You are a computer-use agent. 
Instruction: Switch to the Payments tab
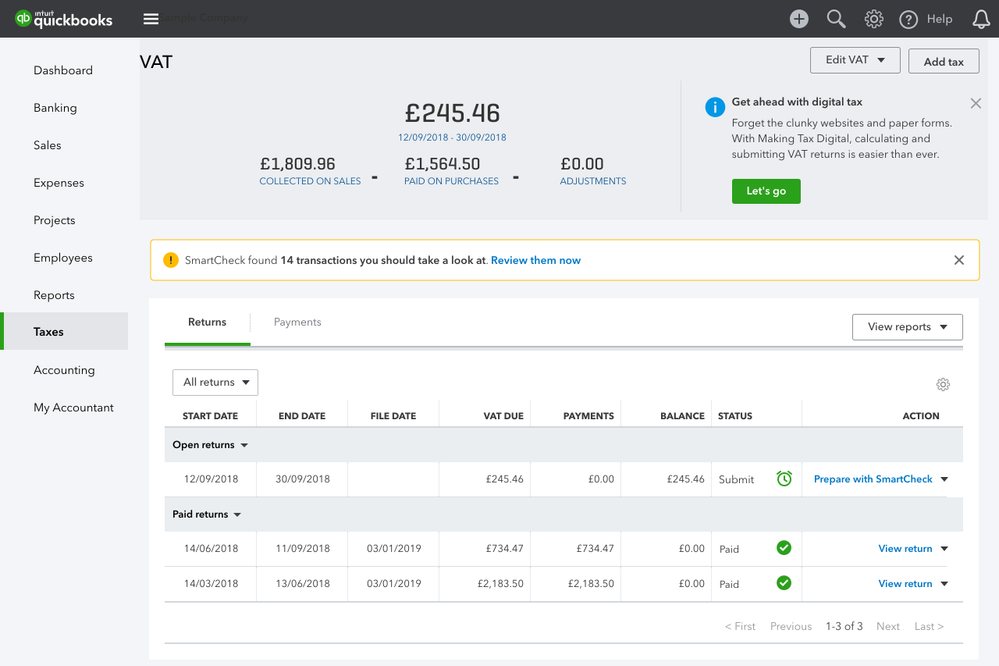tap(298, 322)
